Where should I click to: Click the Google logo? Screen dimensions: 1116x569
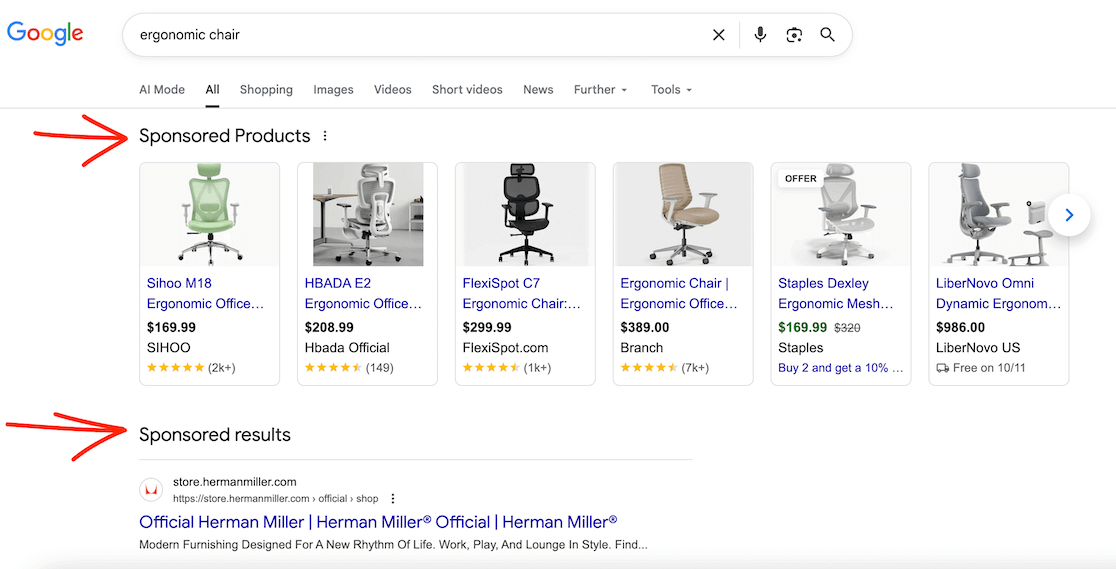(45, 33)
